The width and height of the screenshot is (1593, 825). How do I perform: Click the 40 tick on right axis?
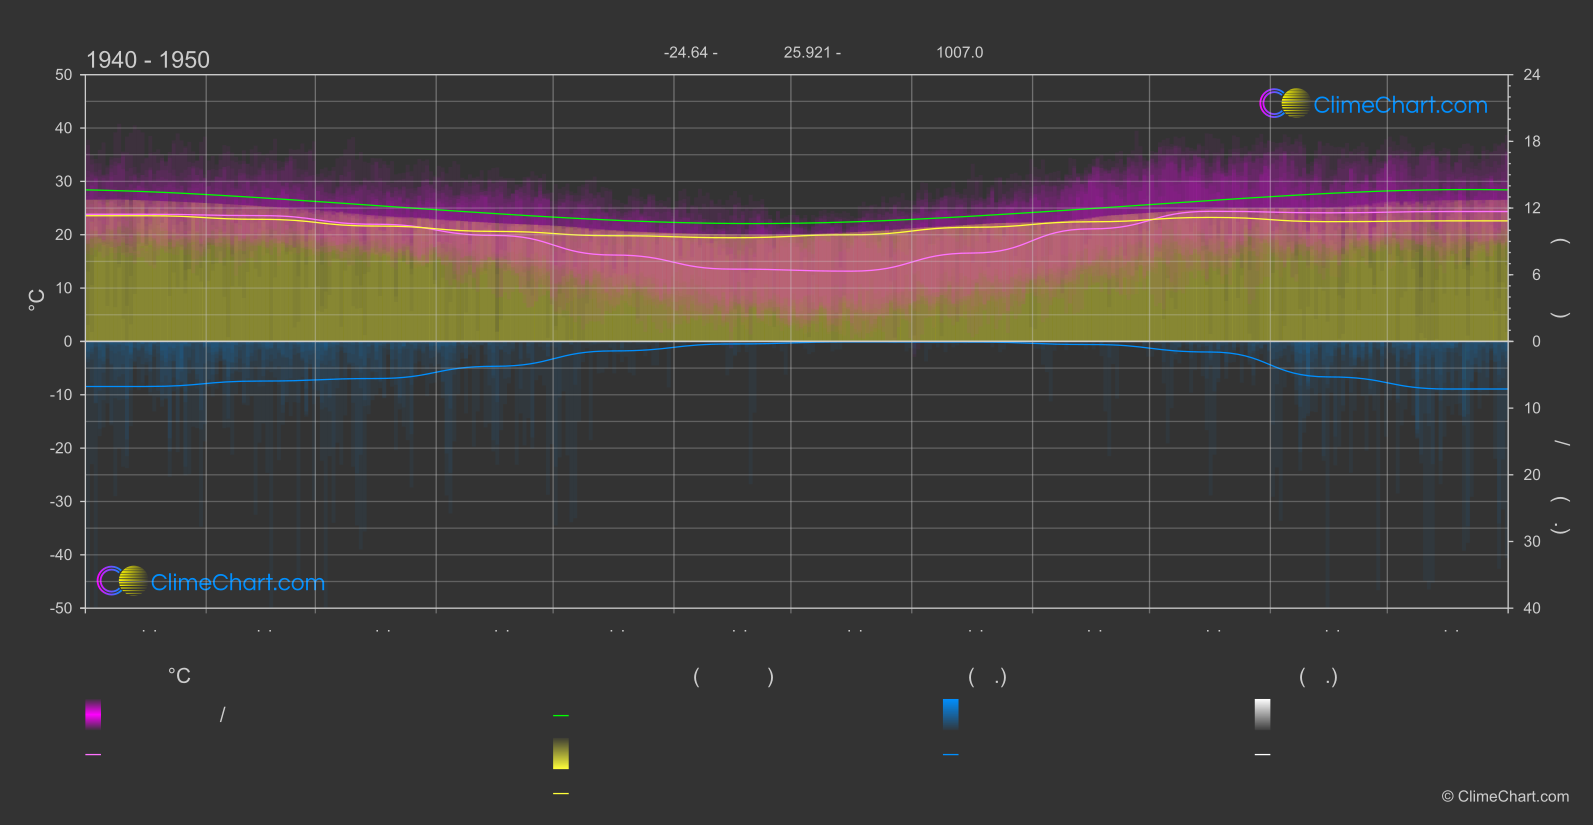click(1532, 608)
